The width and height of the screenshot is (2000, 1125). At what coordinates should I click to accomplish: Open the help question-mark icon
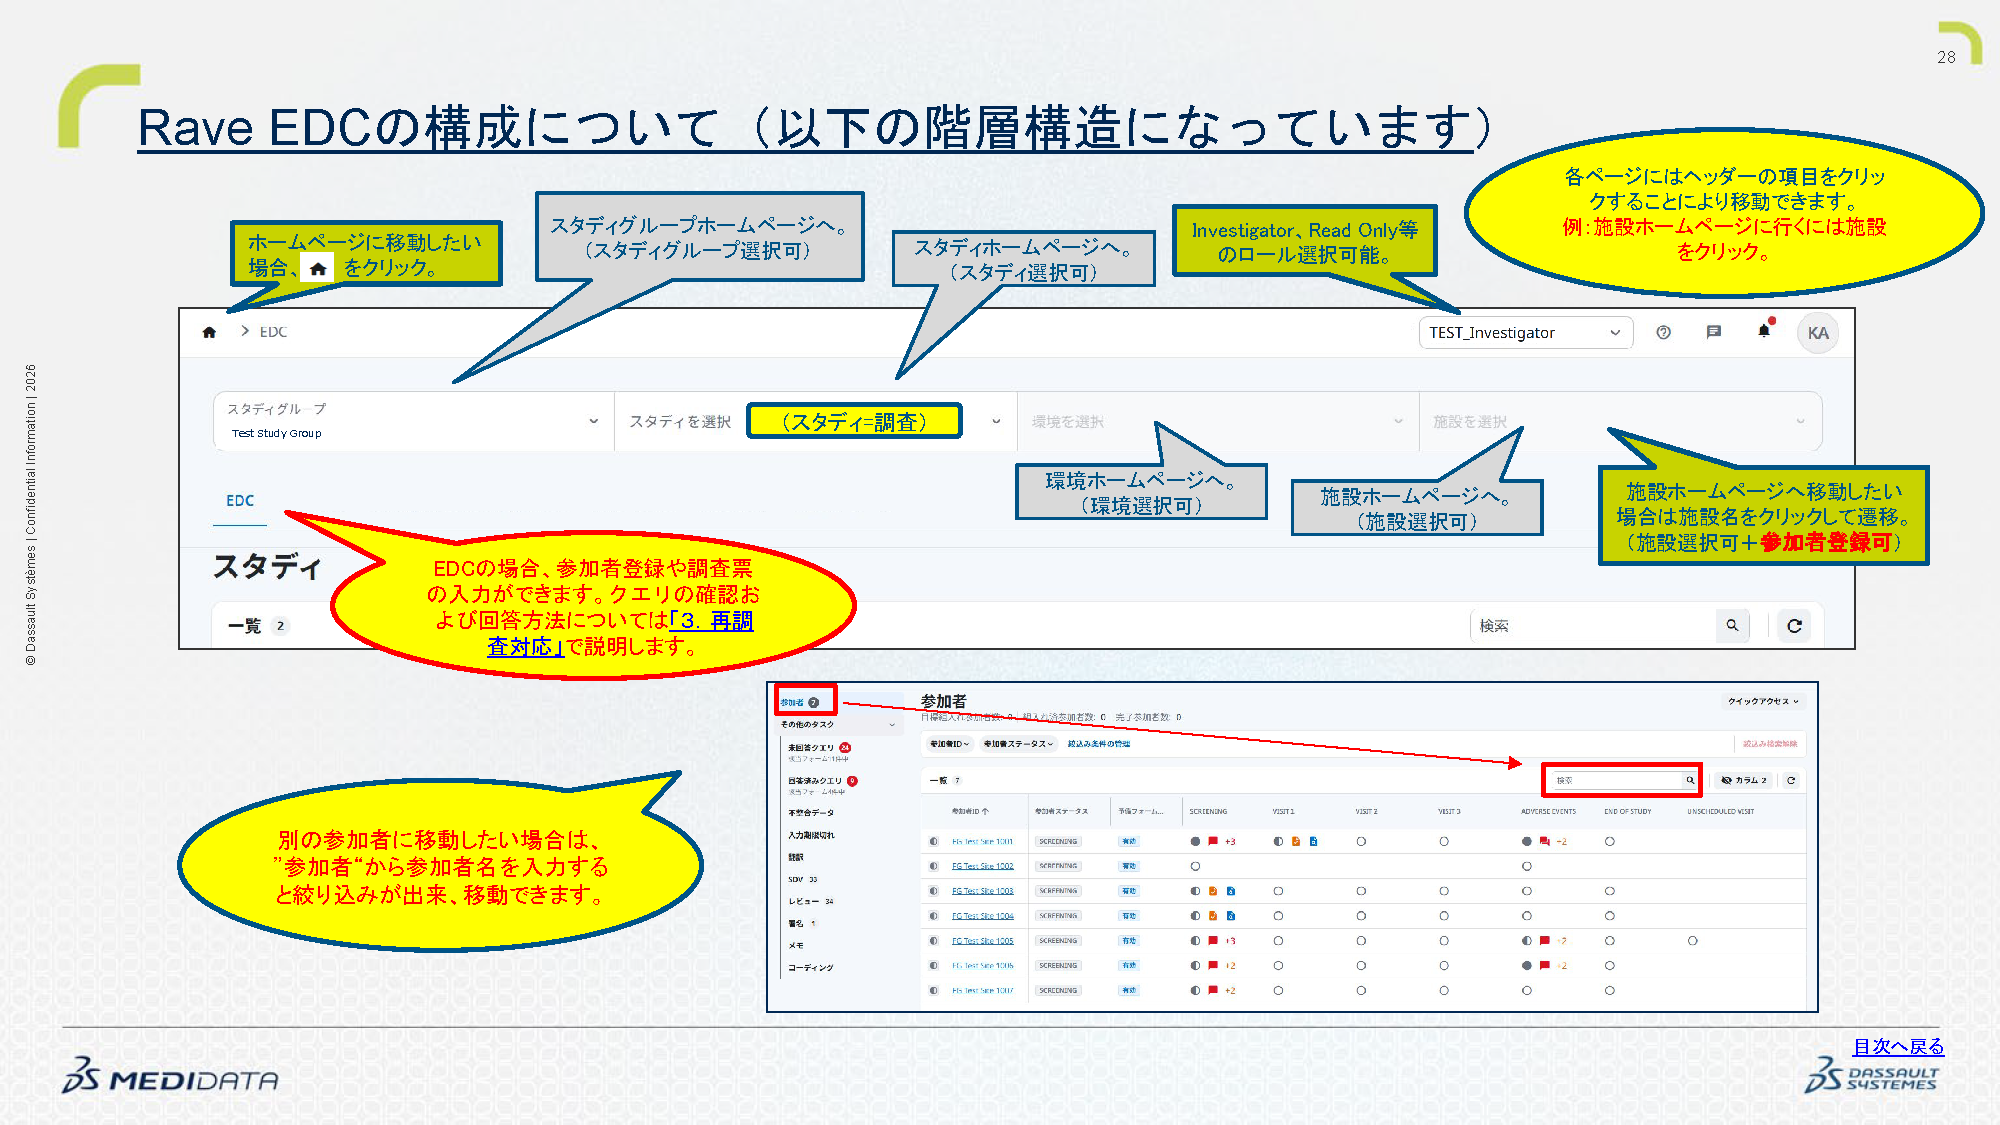click(x=1663, y=333)
